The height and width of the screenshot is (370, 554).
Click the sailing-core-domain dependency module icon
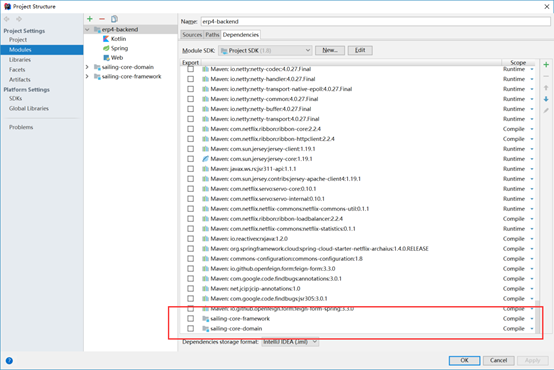click(206, 329)
